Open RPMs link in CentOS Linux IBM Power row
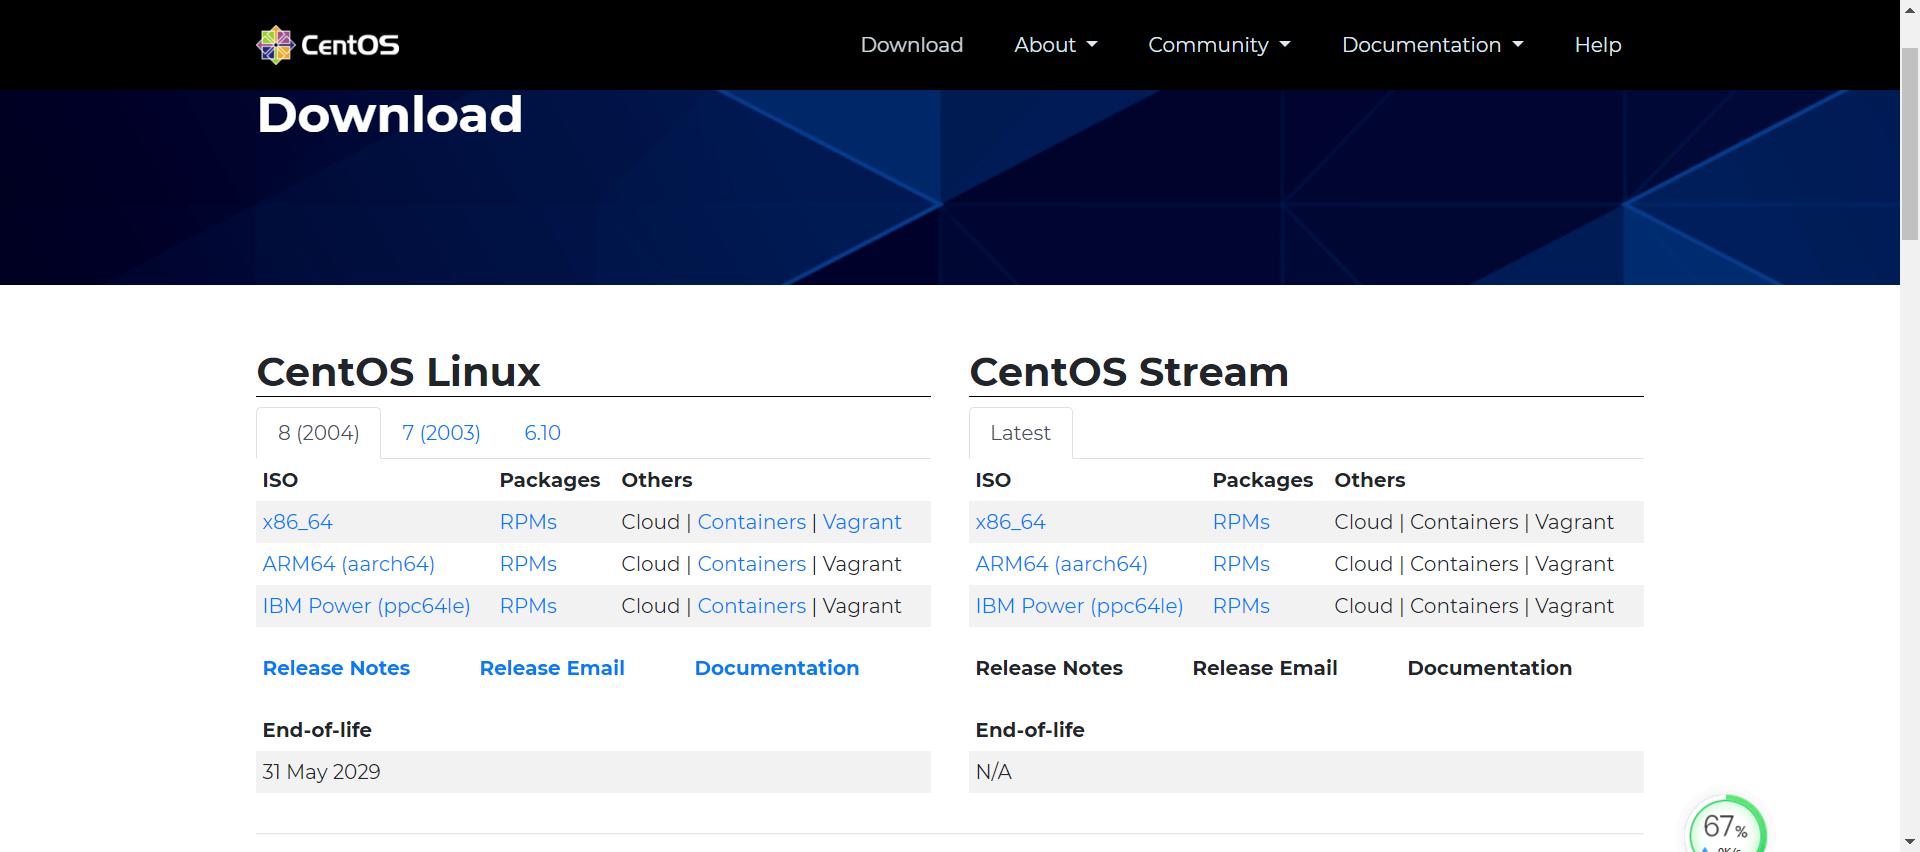 pyautogui.click(x=528, y=606)
